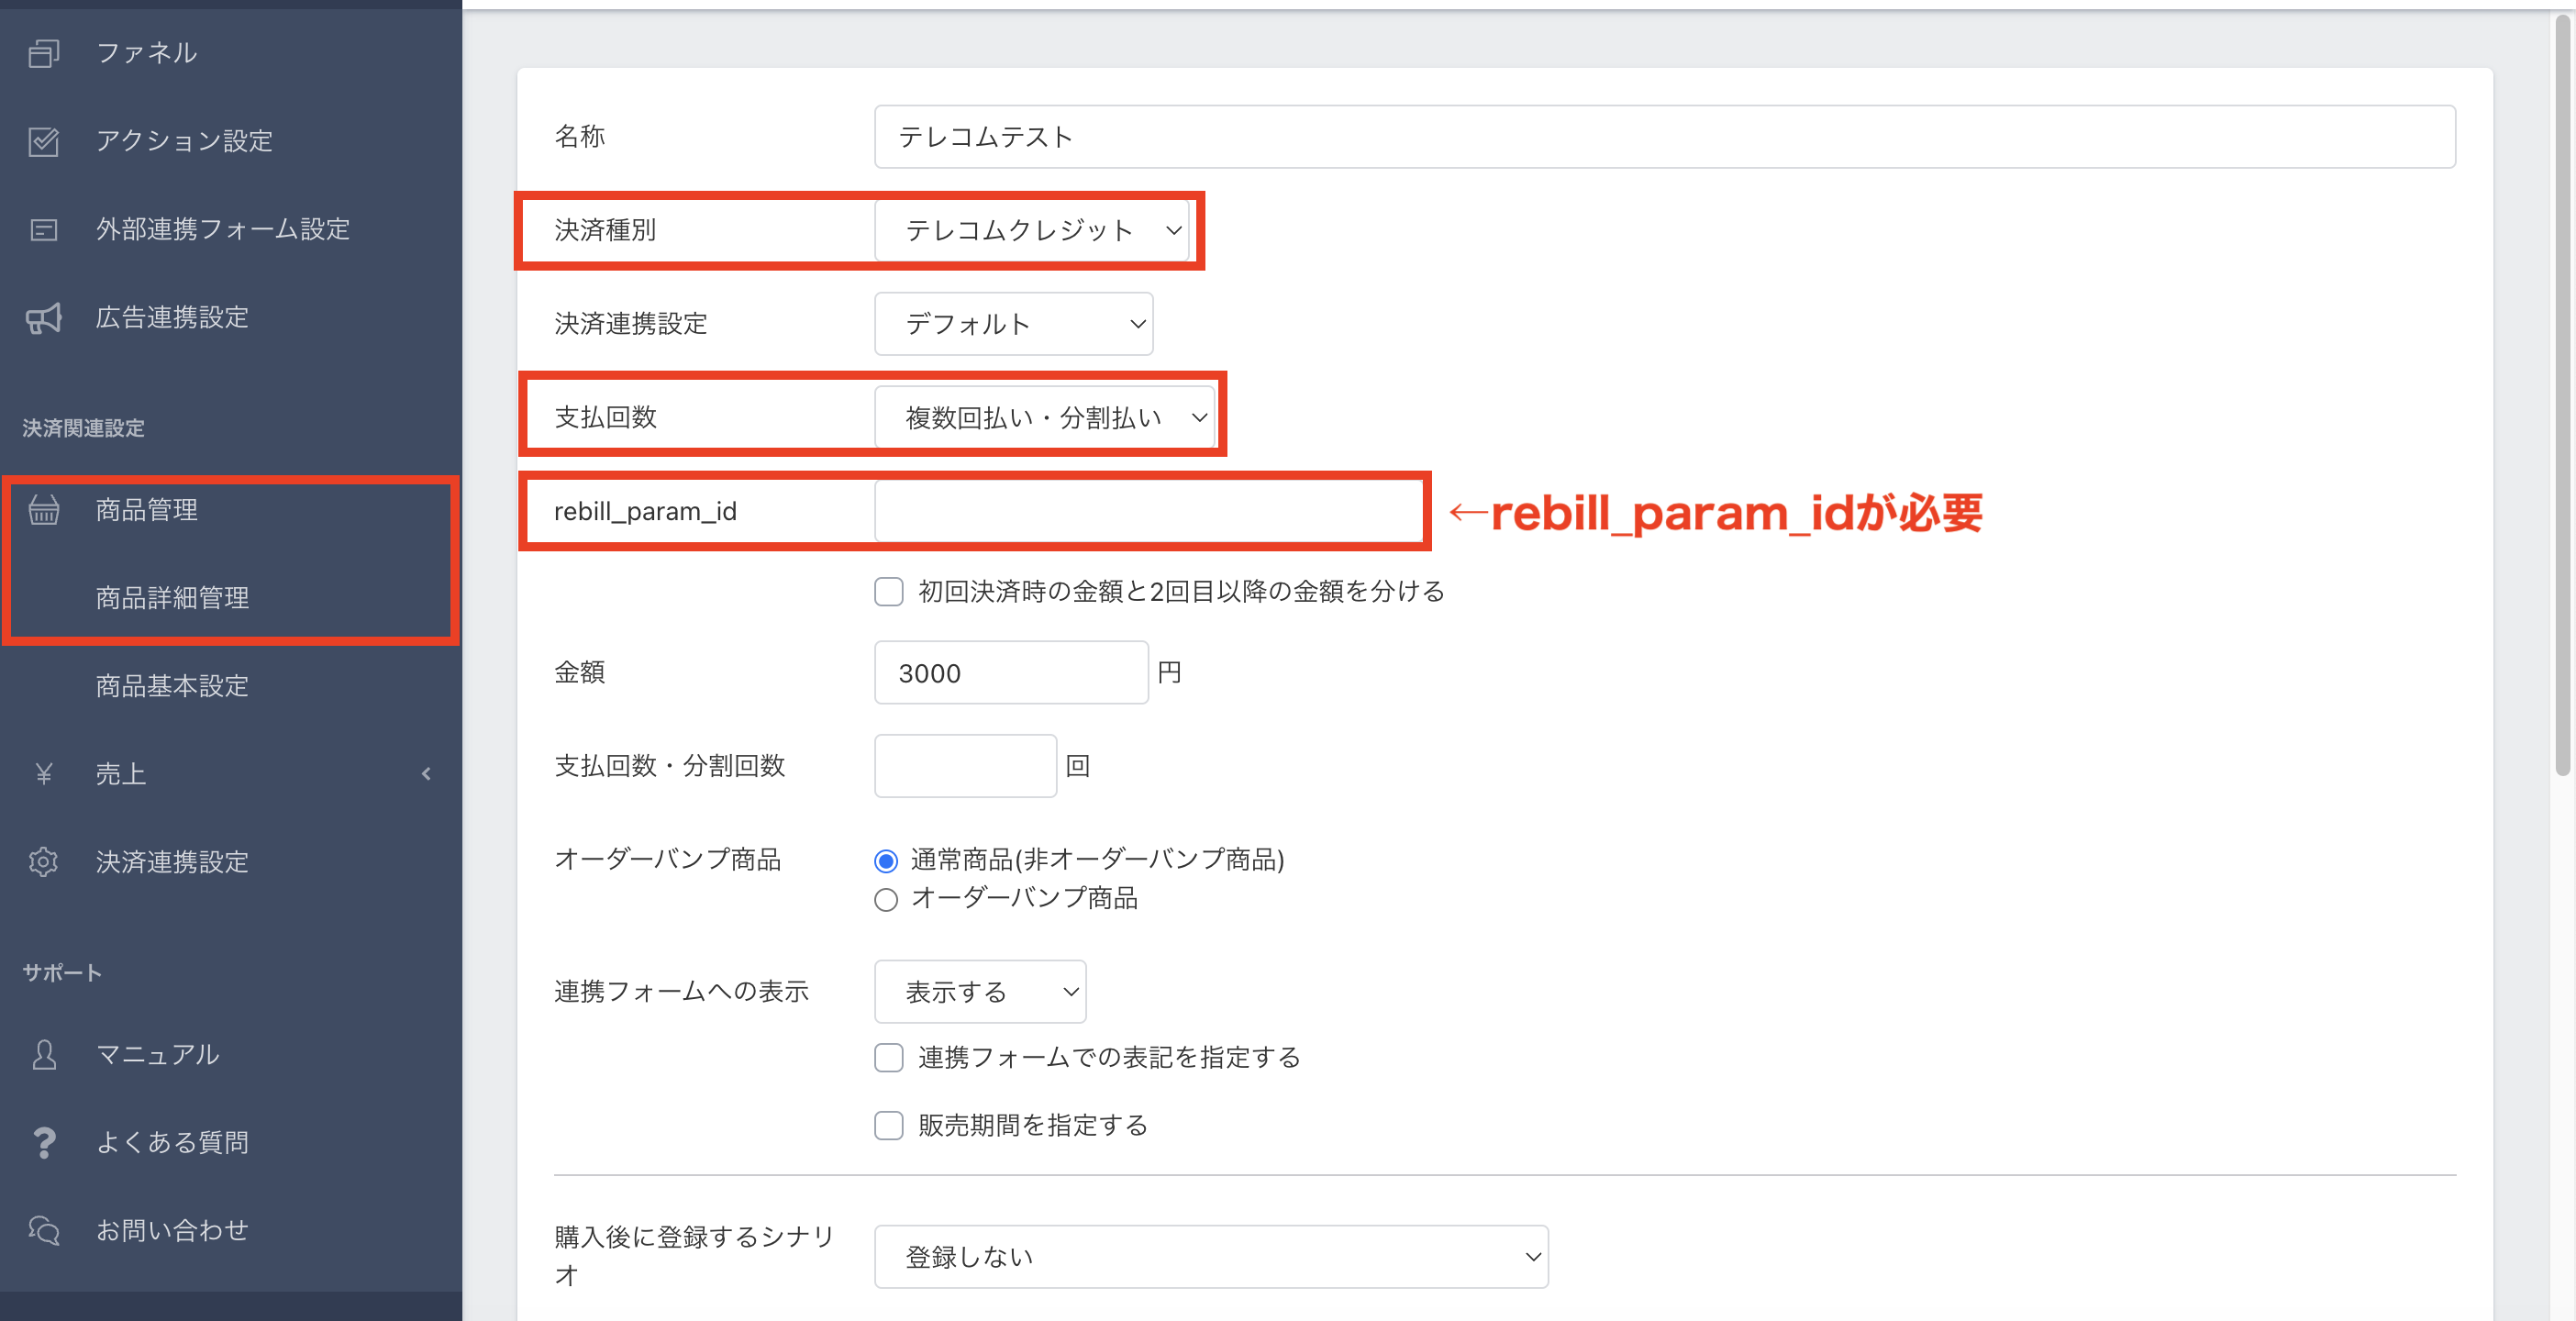Open the マニュアル support link
This screenshot has height=1321, width=2576.
point(157,1054)
